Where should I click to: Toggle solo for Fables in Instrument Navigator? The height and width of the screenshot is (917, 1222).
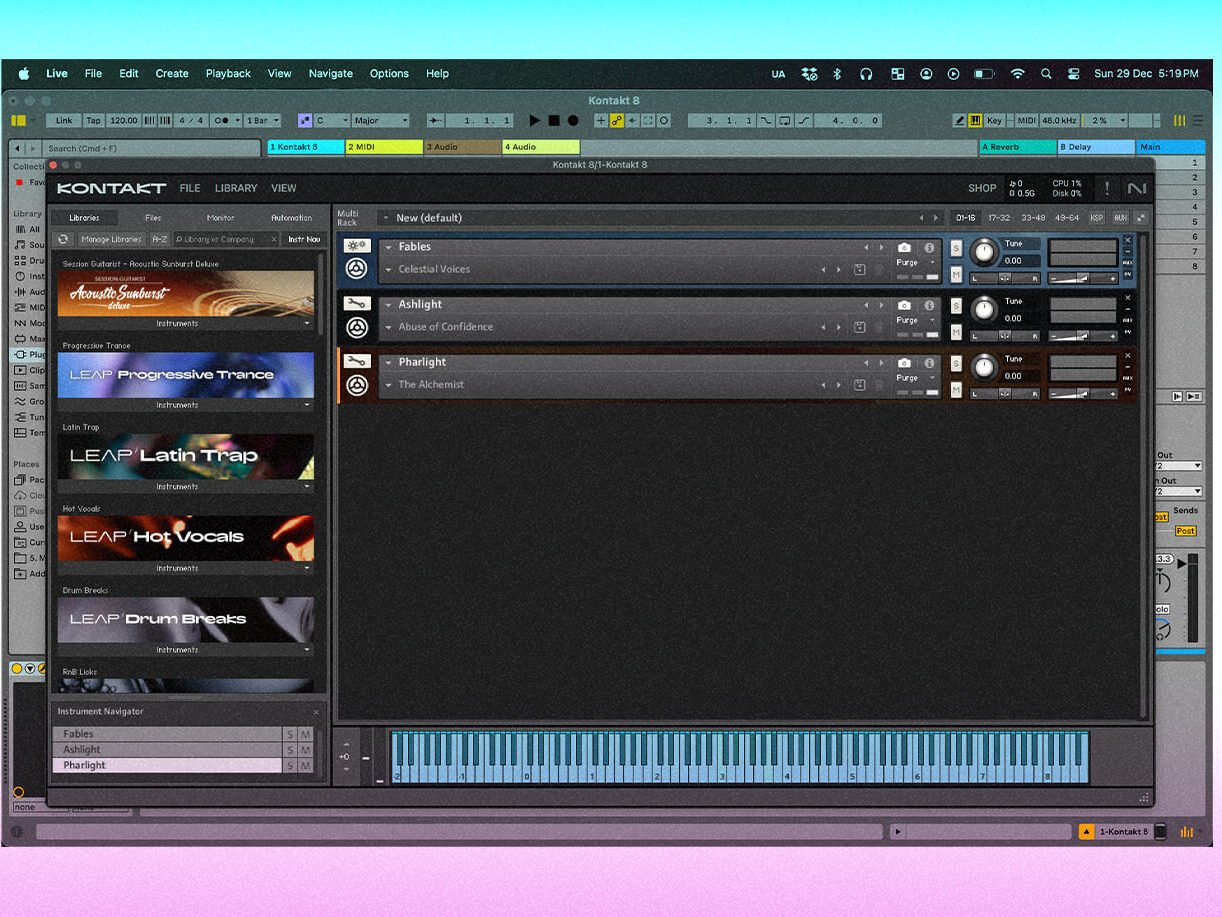click(x=290, y=734)
